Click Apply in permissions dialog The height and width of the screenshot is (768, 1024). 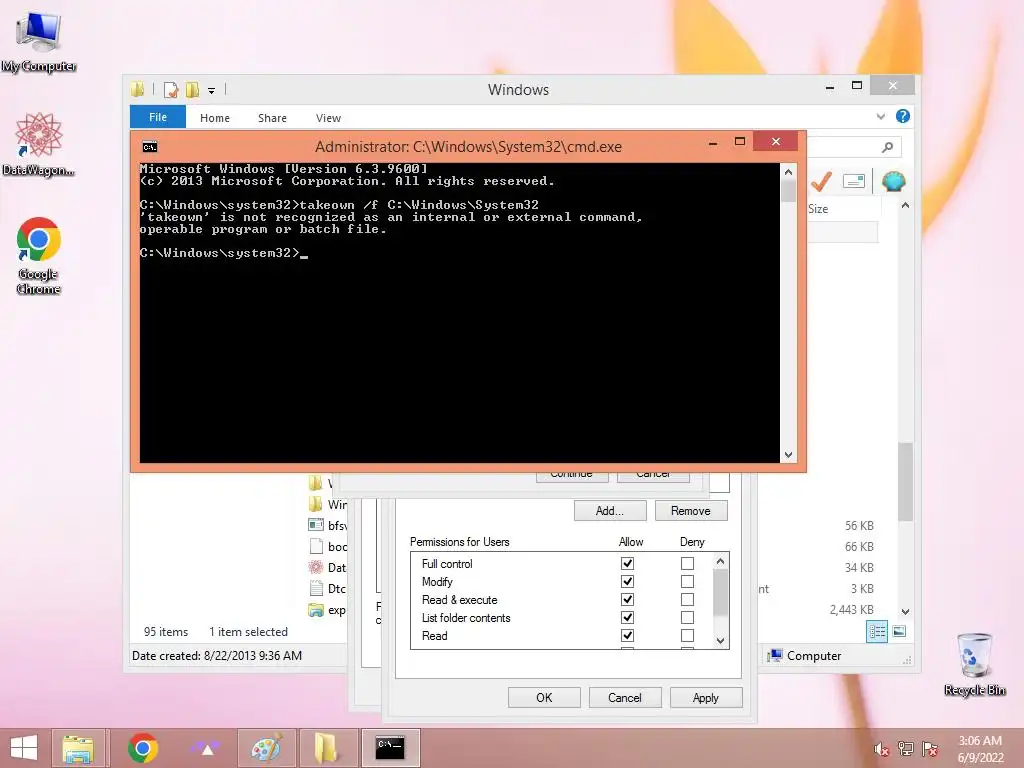point(706,697)
